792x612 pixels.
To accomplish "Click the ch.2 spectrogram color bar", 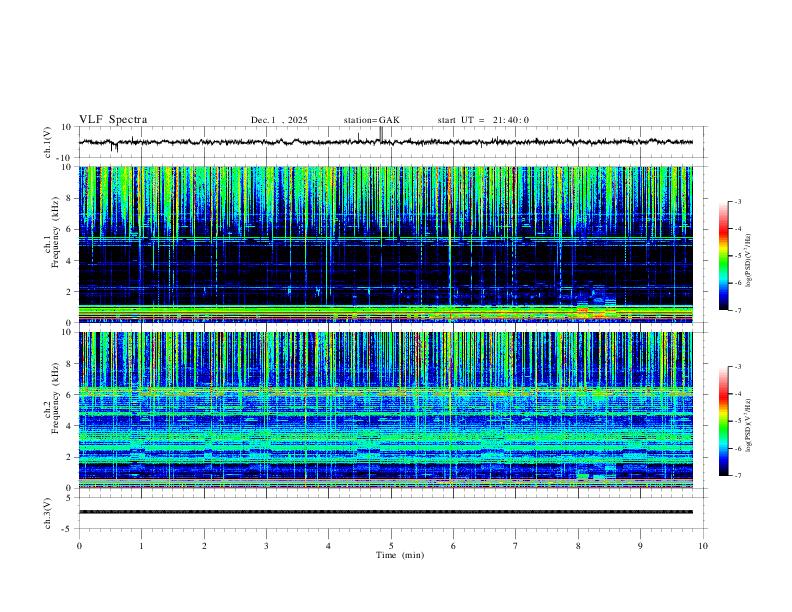I will [723, 421].
